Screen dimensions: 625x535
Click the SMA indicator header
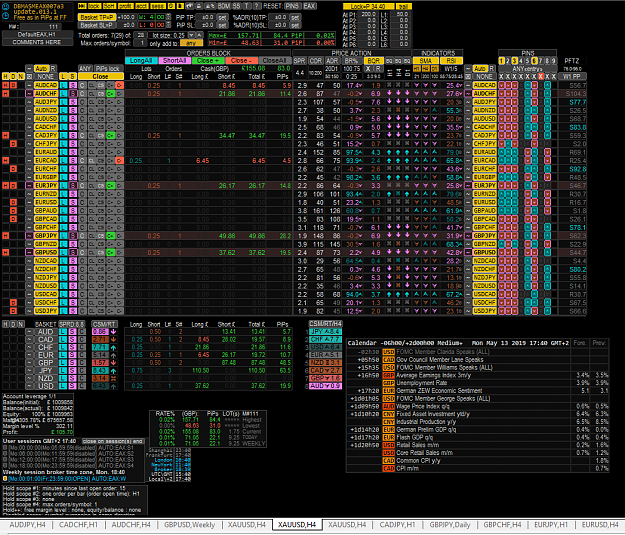tap(425, 61)
